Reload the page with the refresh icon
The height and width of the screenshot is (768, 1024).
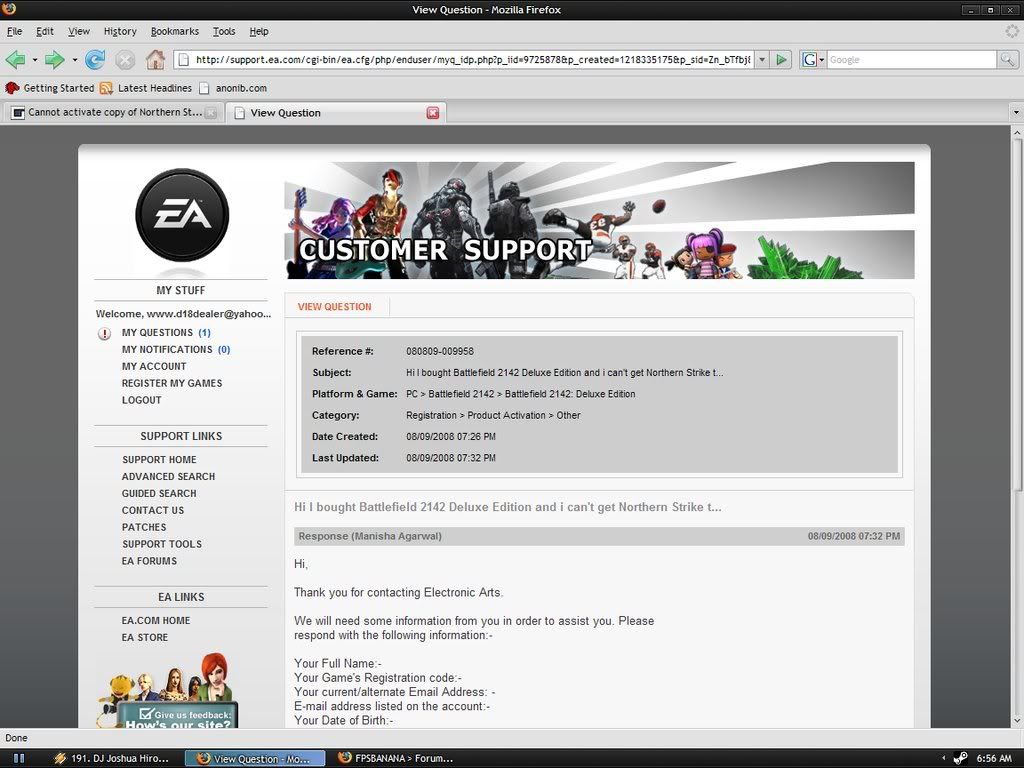(x=95, y=60)
